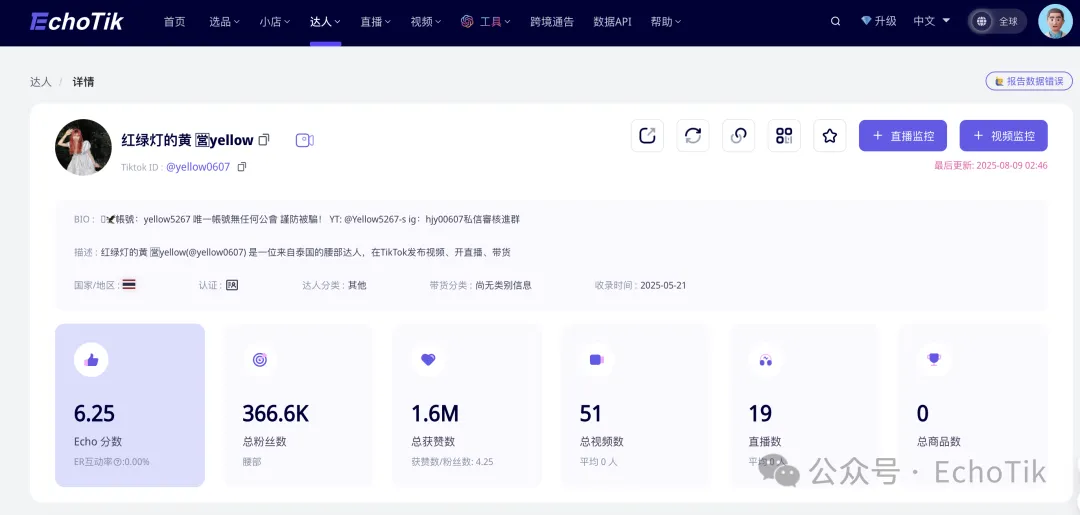This screenshot has height=515, width=1080.
Task: Copy the influencer name 红绿灯的黄
Action: click(x=264, y=140)
